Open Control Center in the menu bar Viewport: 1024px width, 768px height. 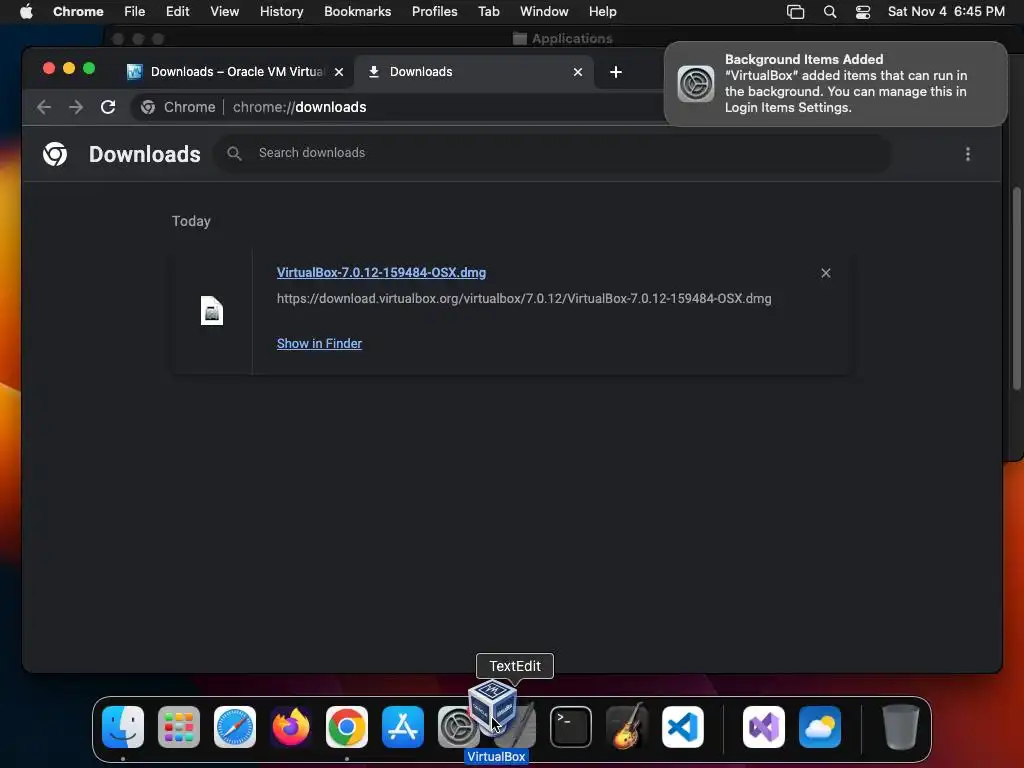pos(863,12)
